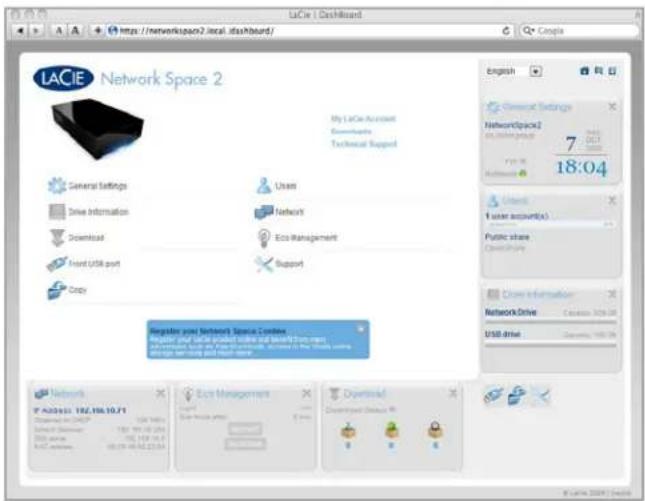Click the drive icon in Drive Information widget
The width and height of the screenshot is (645, 501).
[x=493, y=294]
